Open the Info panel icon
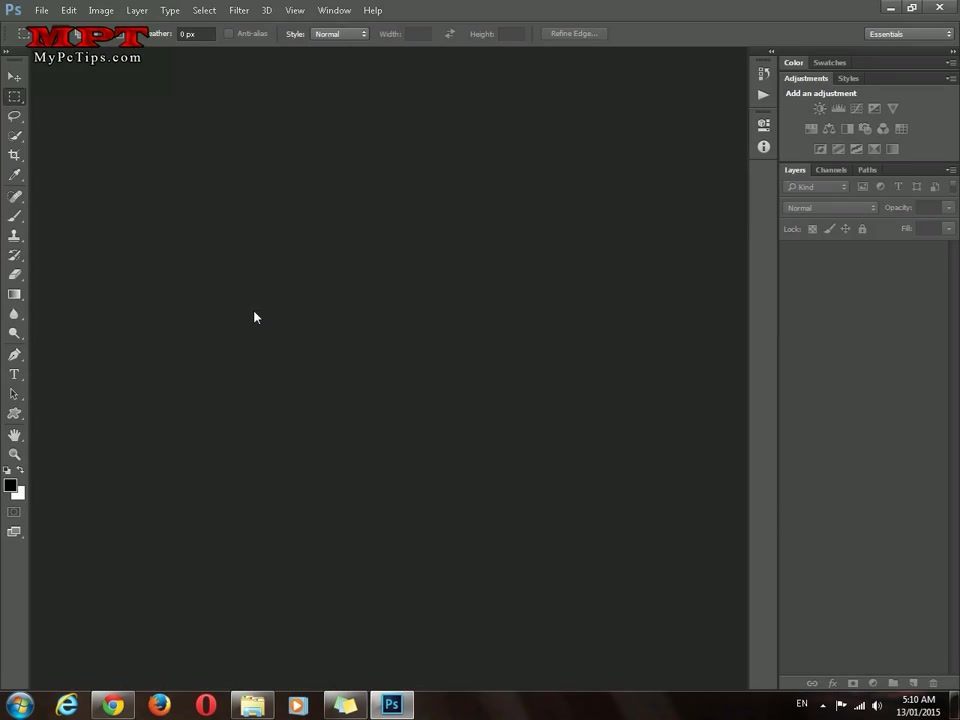 coord(763,147)
